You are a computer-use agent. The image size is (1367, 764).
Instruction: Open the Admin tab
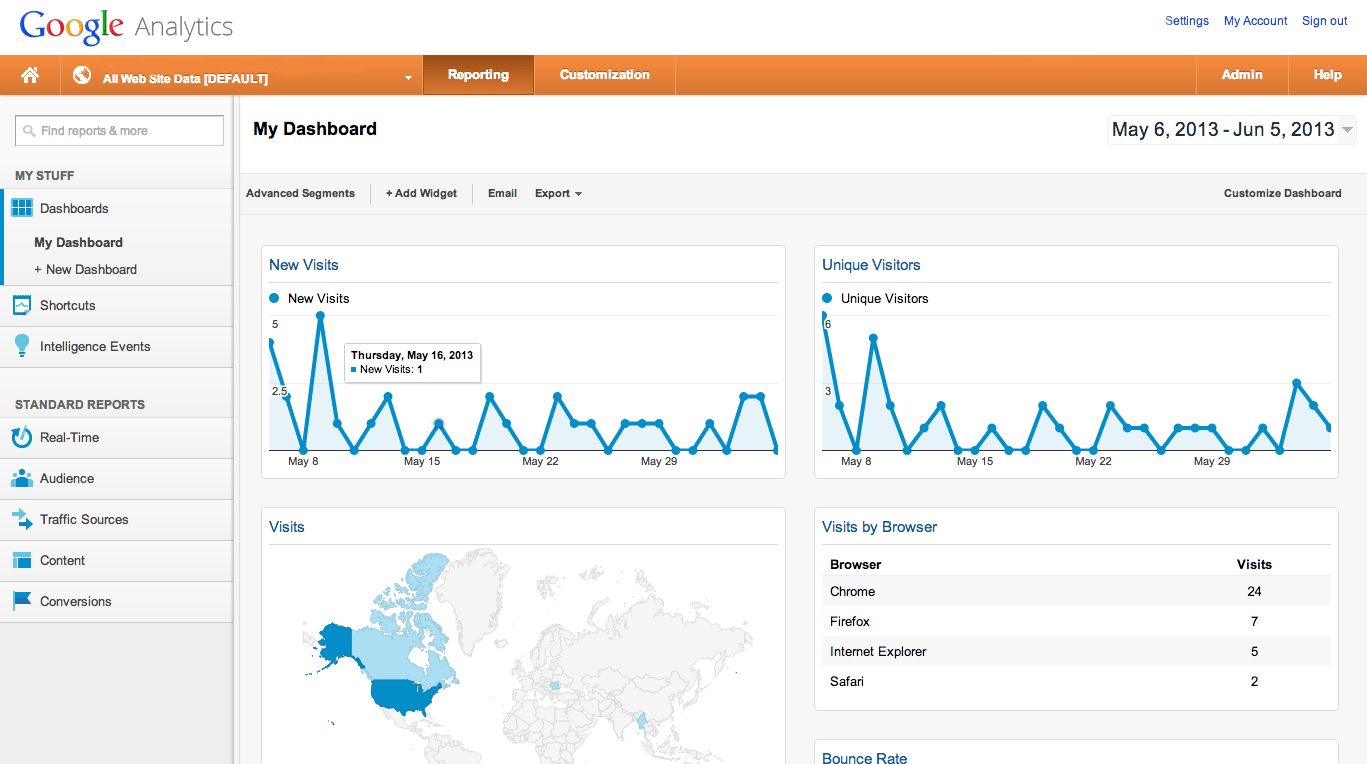(x=1242, y=75)
